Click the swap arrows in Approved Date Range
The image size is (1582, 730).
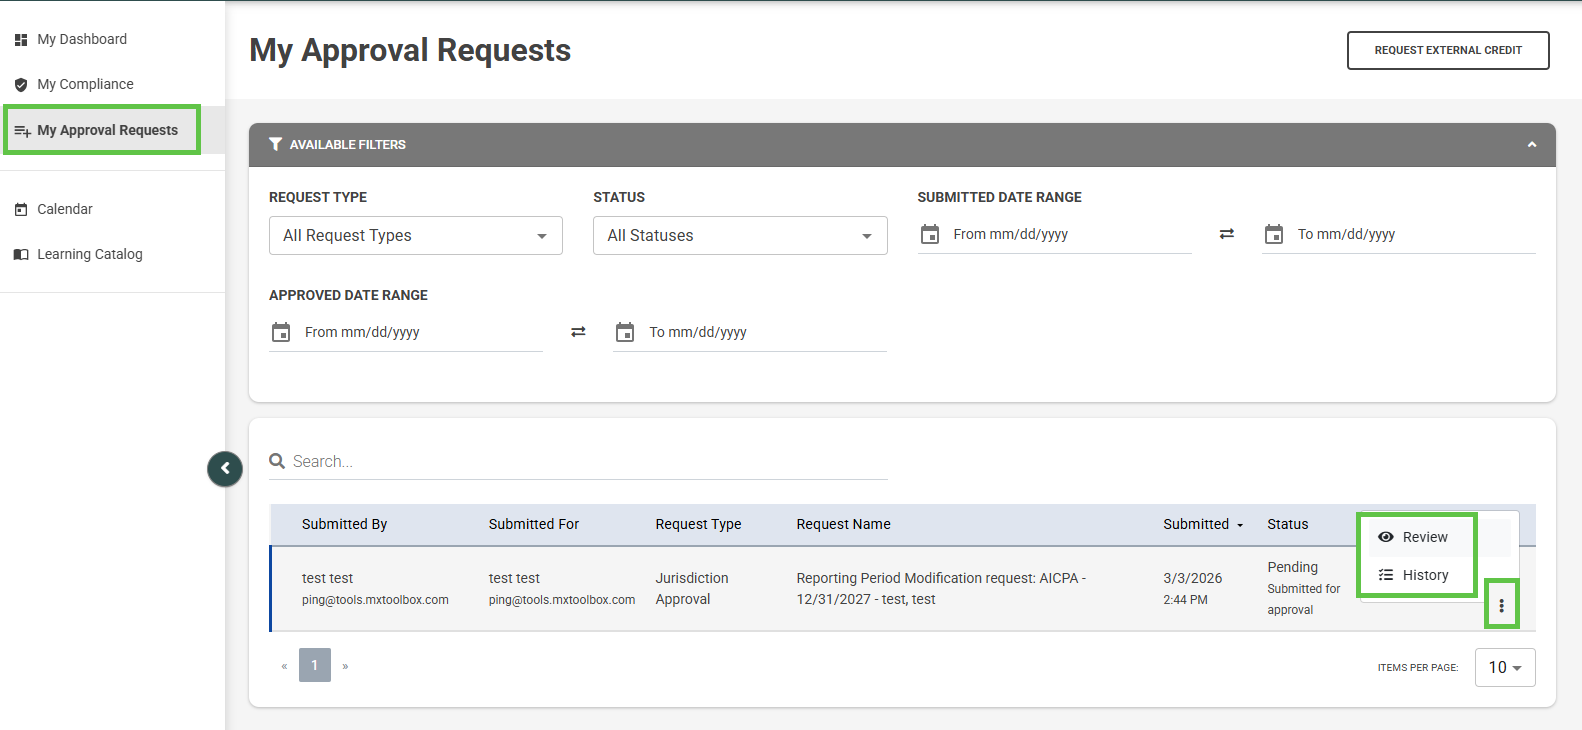coord(578,332)
